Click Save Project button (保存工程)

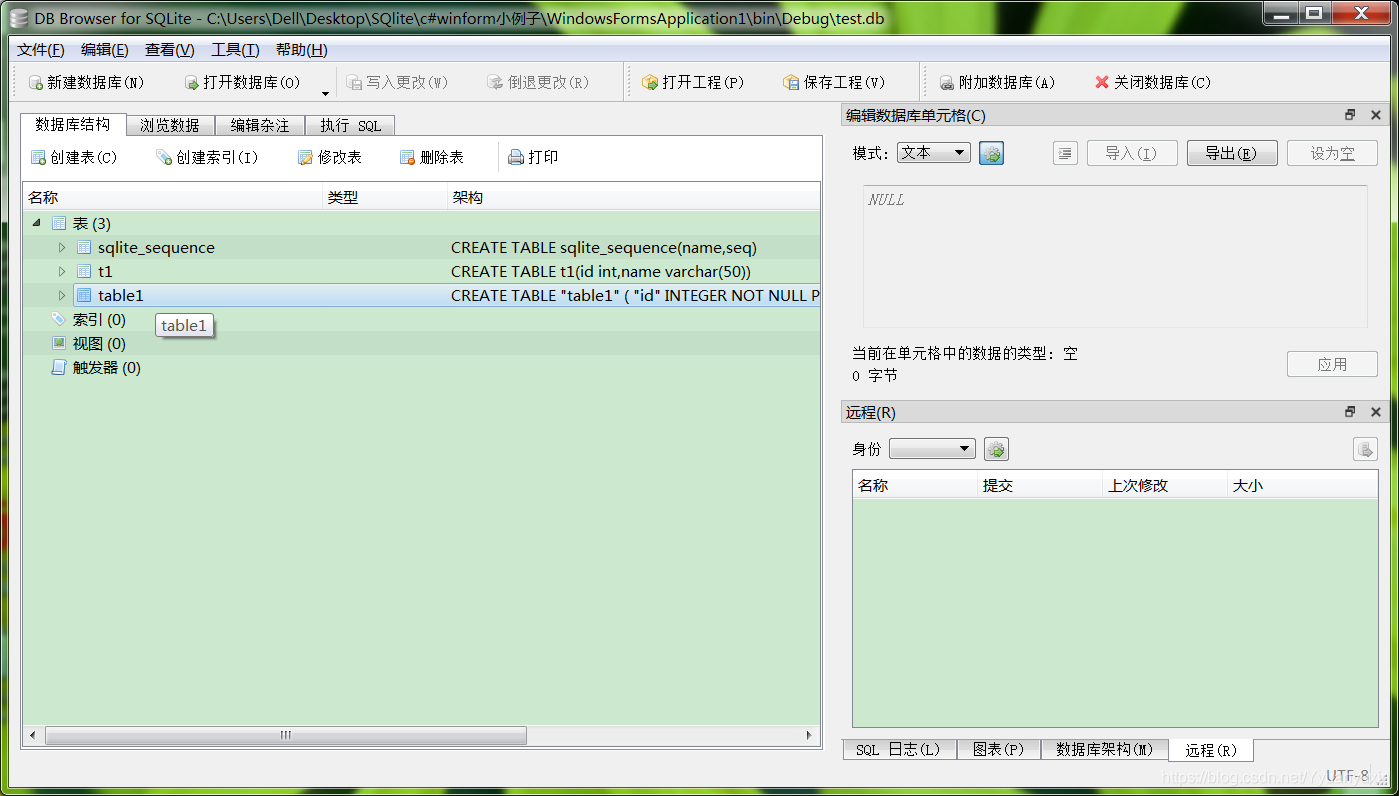pyautogui.click(x=834, y=83)
